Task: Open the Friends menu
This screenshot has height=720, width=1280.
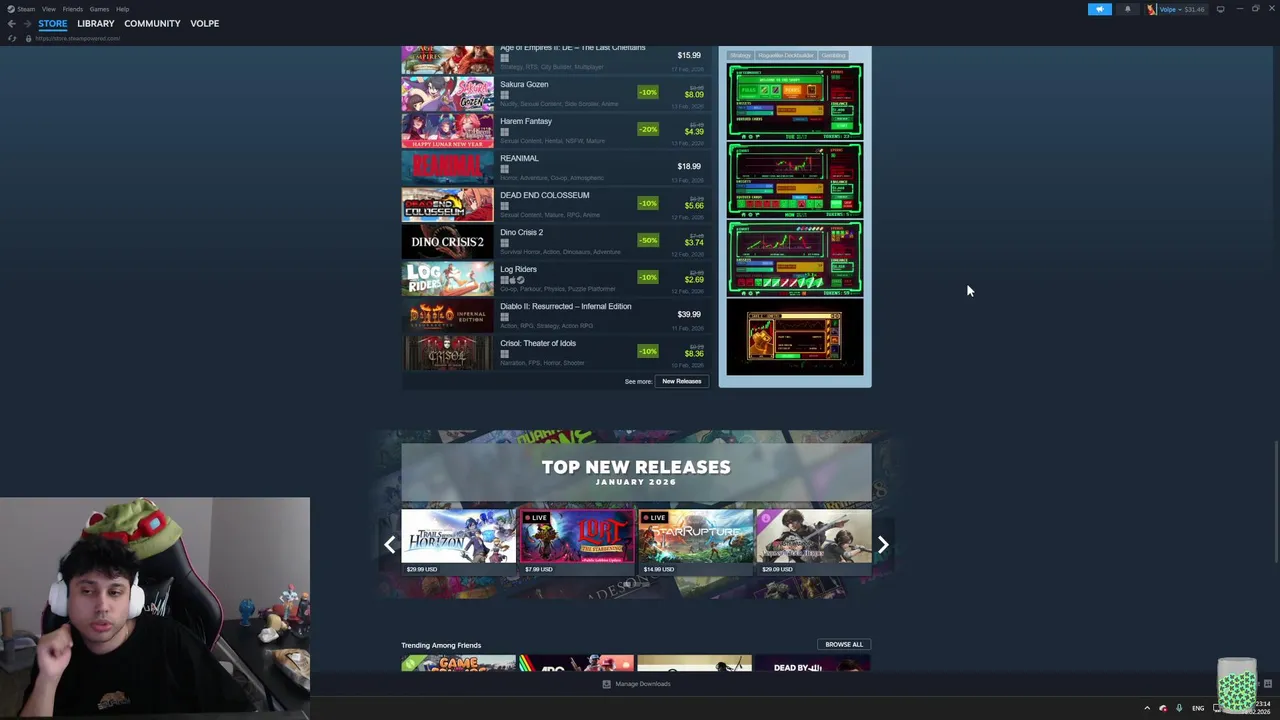Action: [72, 9]
